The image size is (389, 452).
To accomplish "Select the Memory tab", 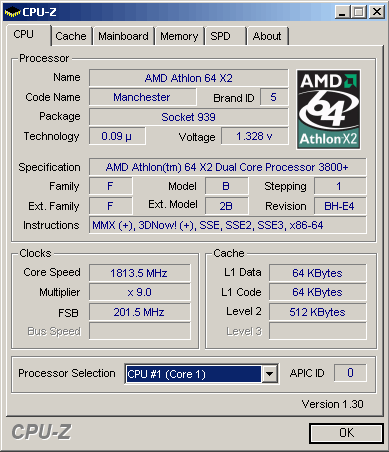I will [x=179, y=36].
